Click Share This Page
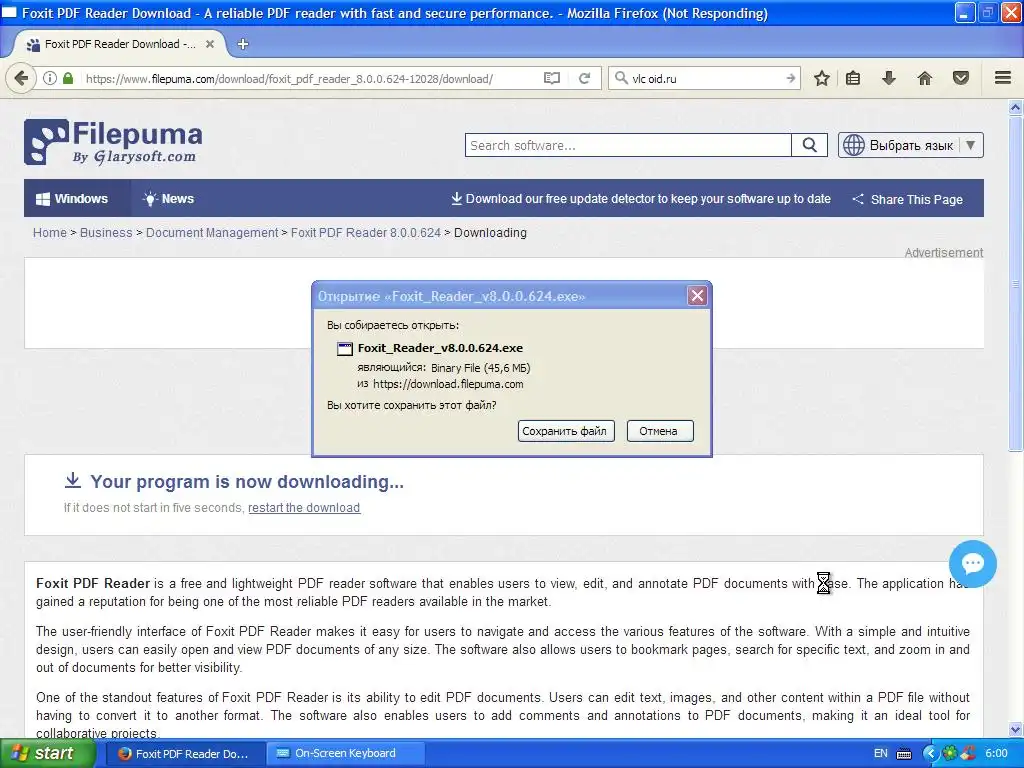1024x768 pixels. (x=907, y=199)
